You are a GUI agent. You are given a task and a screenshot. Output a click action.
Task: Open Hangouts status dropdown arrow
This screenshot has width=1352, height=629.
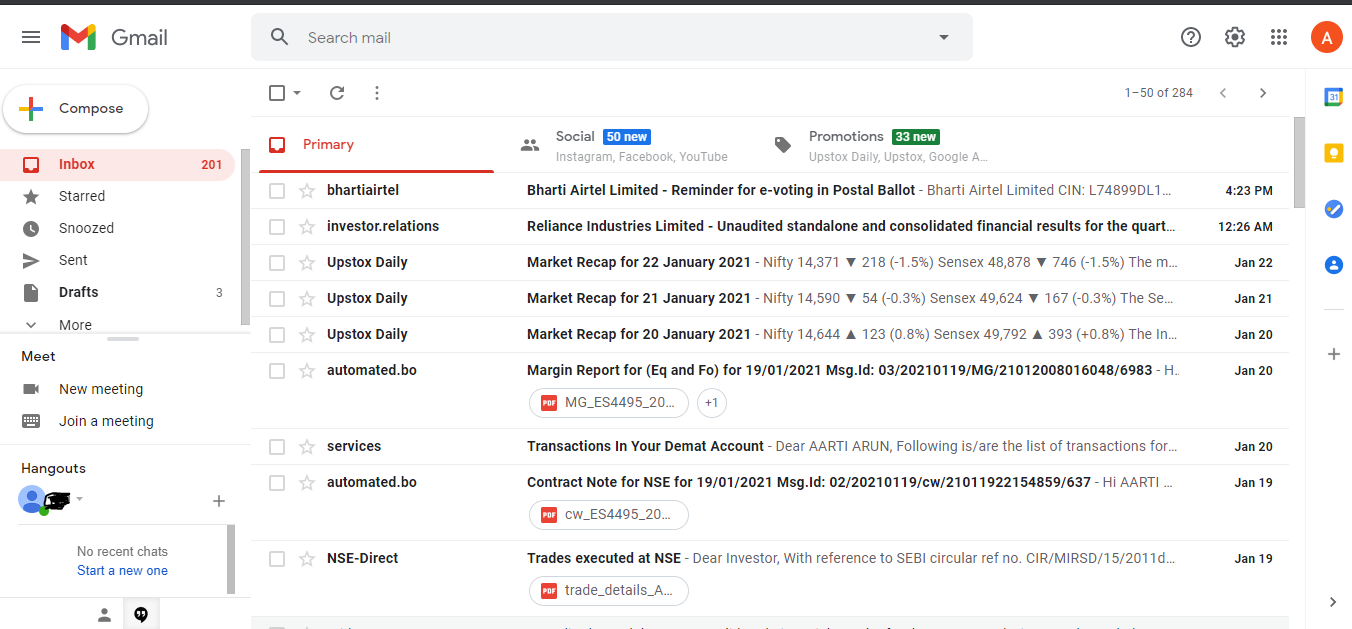click(x=80, y=499)
